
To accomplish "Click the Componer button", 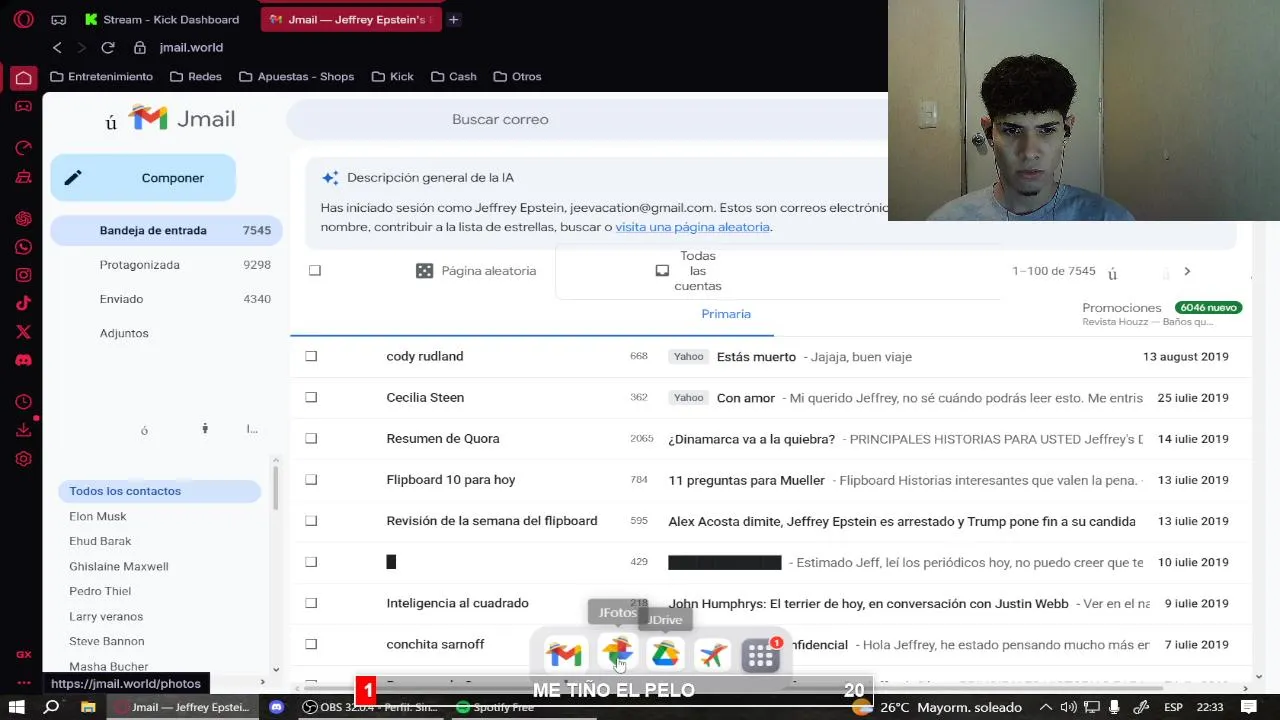I will (x=143, y=178).
